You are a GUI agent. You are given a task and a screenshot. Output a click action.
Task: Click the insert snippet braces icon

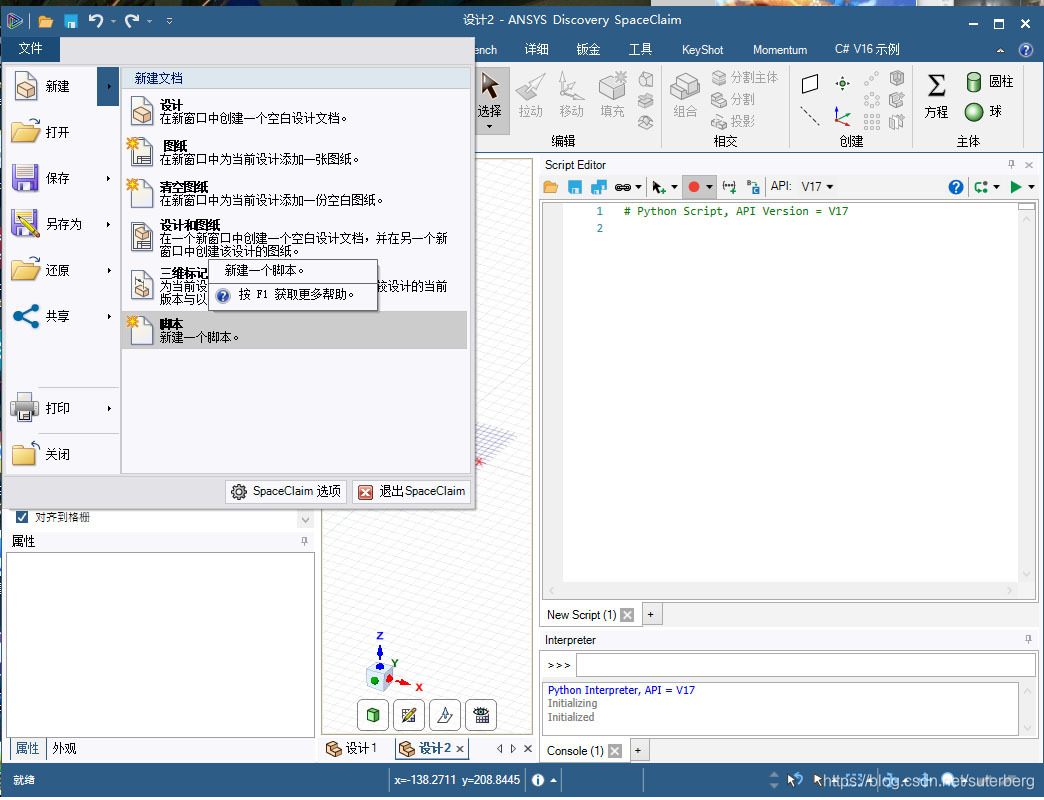(729, 187)
